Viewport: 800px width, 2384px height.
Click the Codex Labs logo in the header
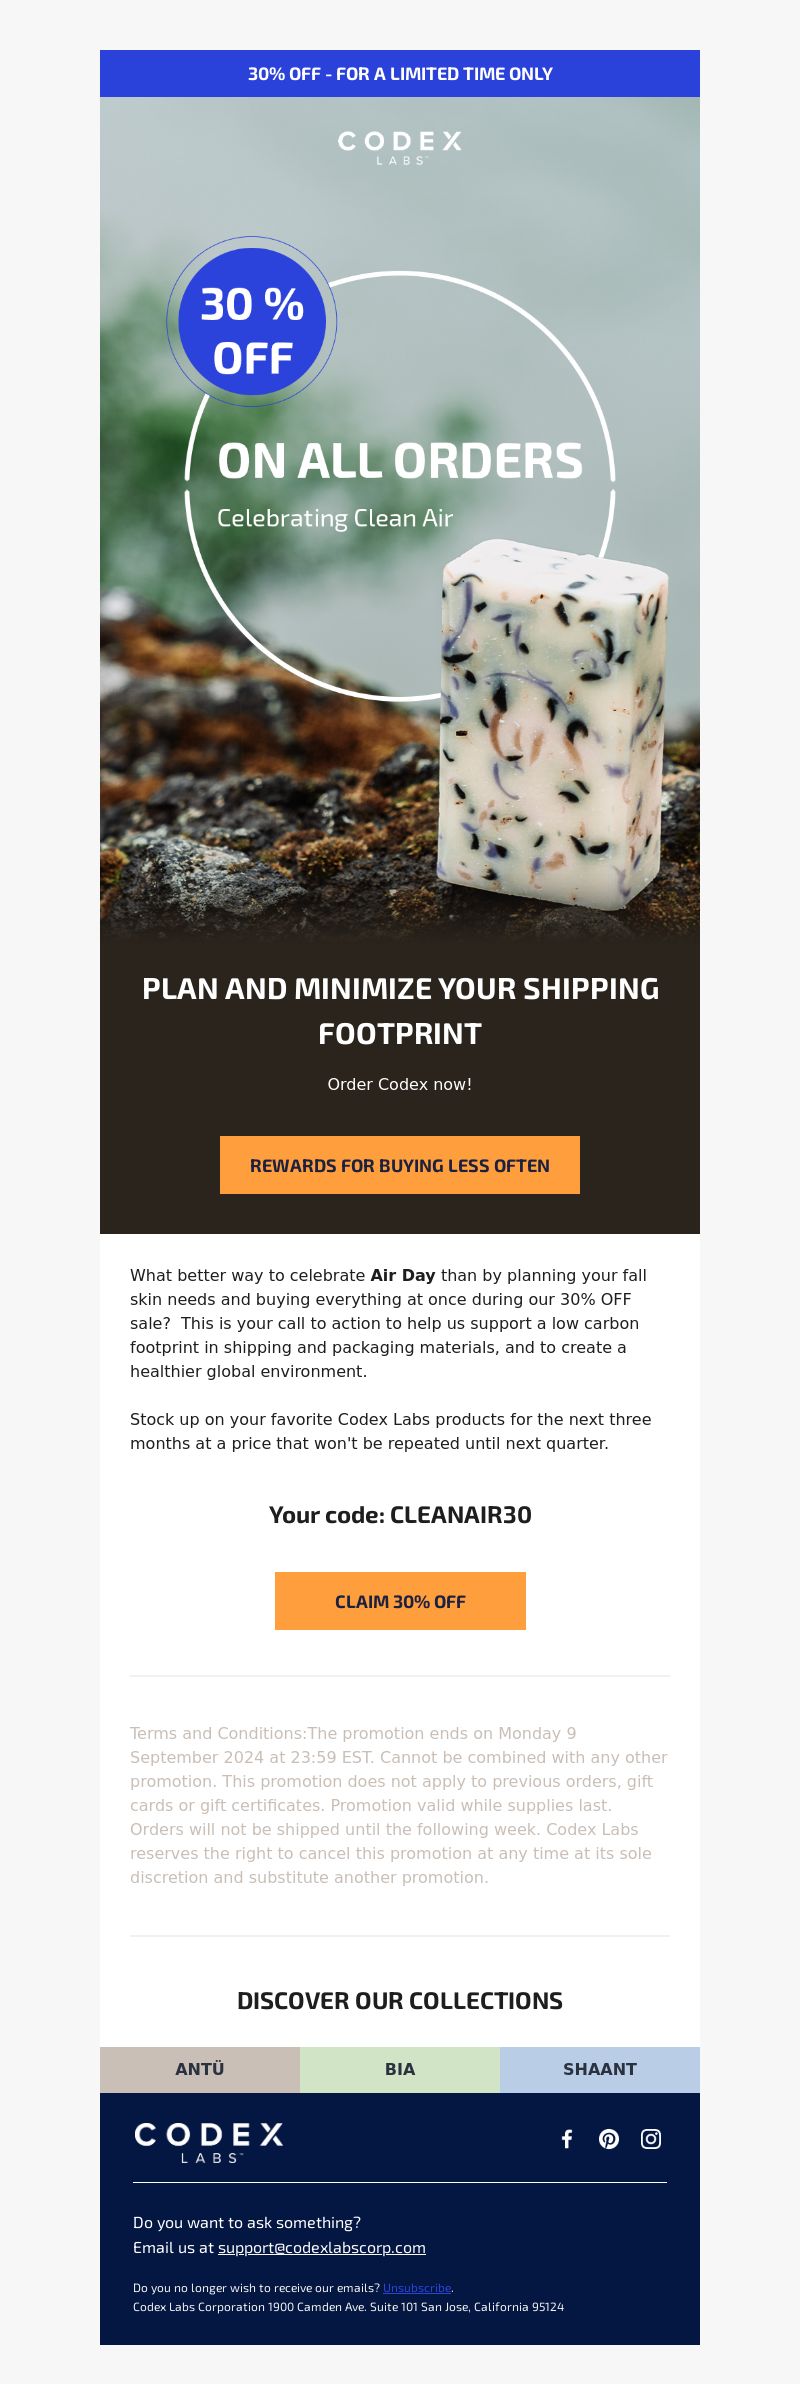pyautogui.click(x=400, y=147)
